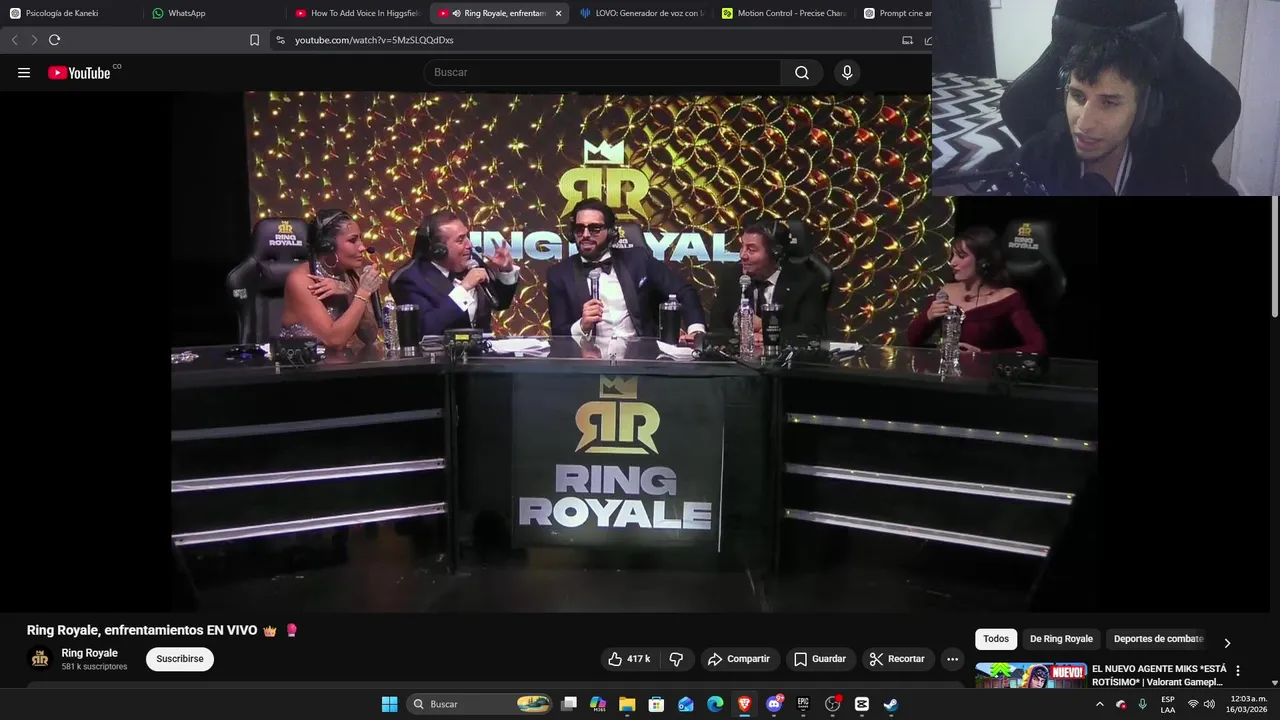Click the Suscribirse button
This screenshot has height=720, width=1280.
click(x=180, y=659)
